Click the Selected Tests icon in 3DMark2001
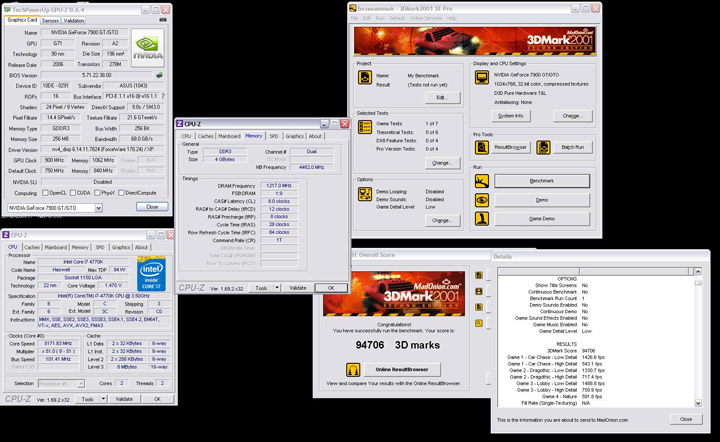This screenshot has height=442, width=720. [x=365, y=127]
